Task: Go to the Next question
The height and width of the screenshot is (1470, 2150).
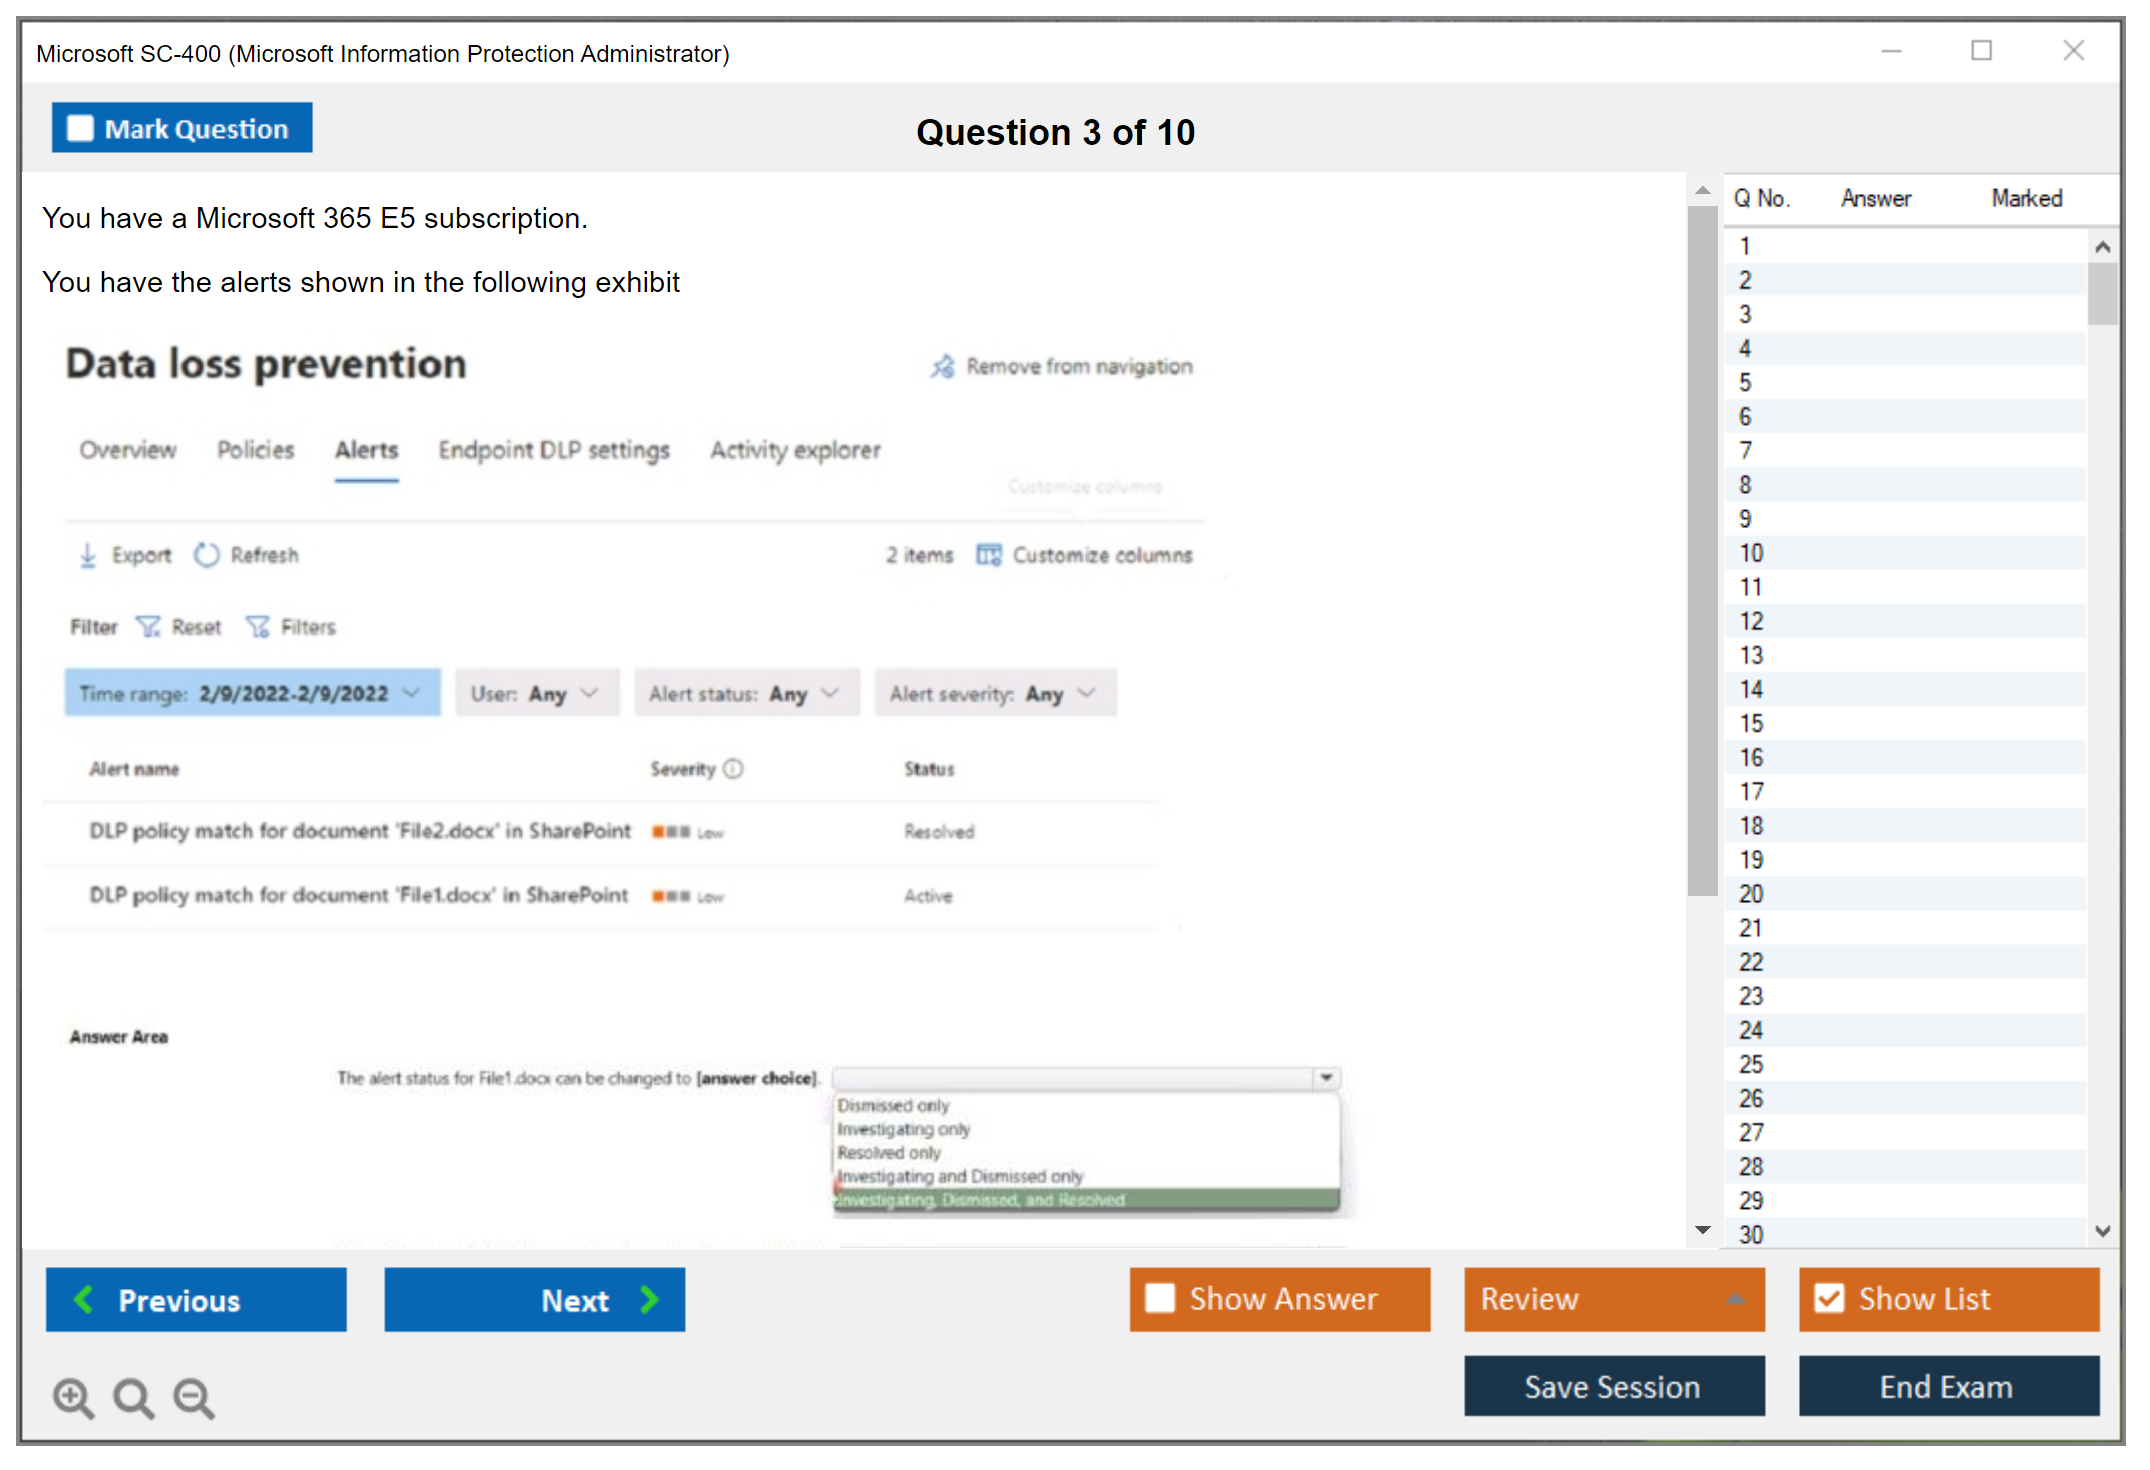Action: pyautogui.click(x=534, y=1299)
